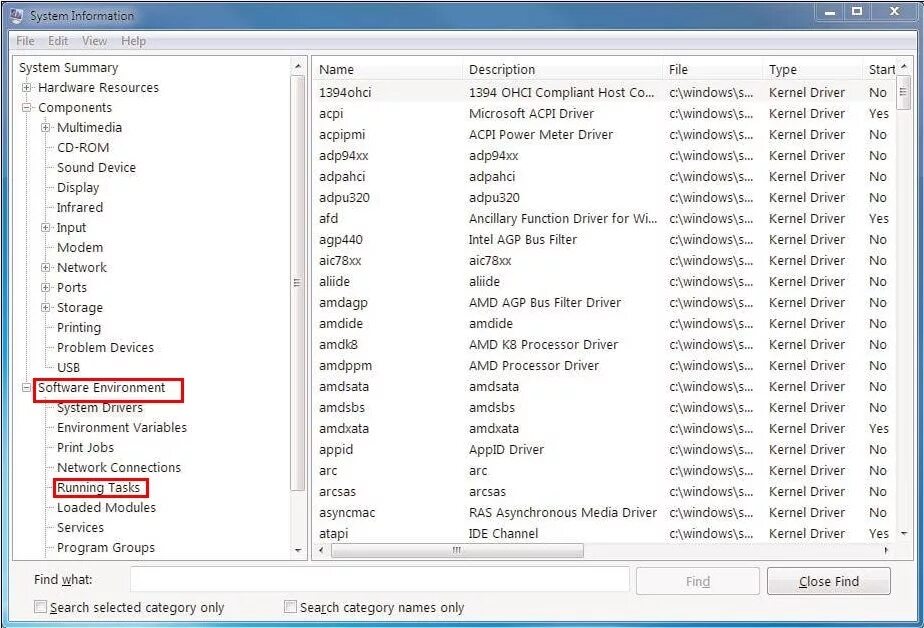
Task: Click the tree pane scroll-down arrow
Action: (x=298, y=550)
